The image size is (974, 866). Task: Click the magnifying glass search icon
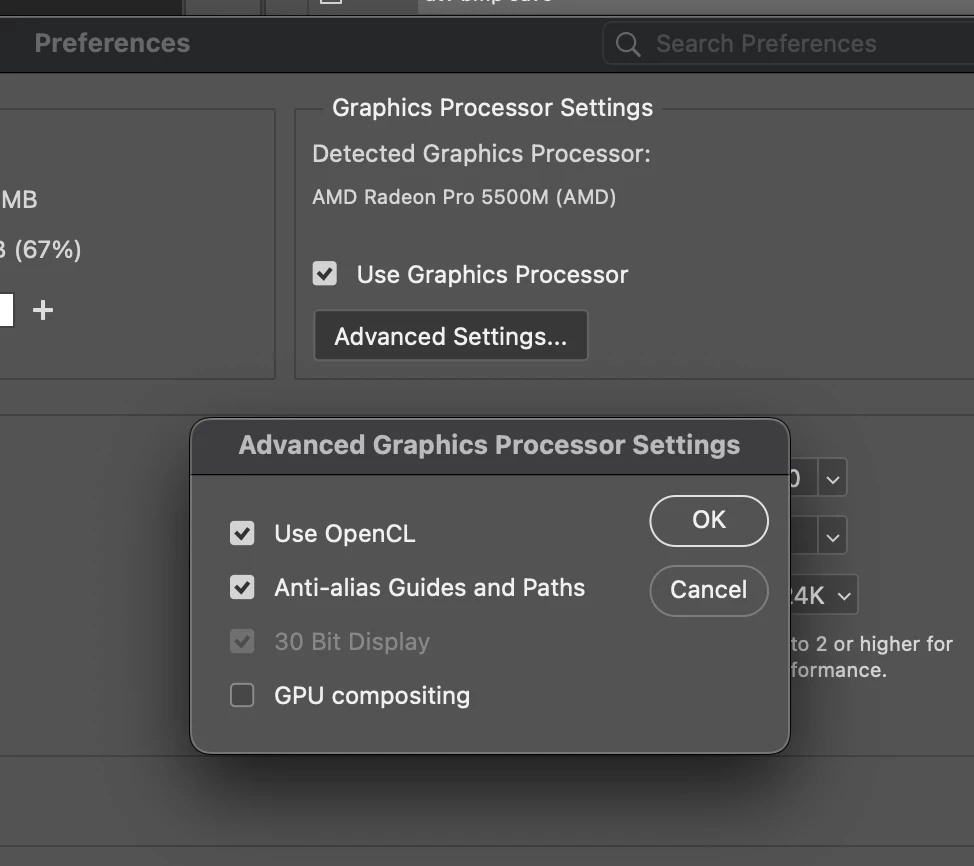pos(628,44)
